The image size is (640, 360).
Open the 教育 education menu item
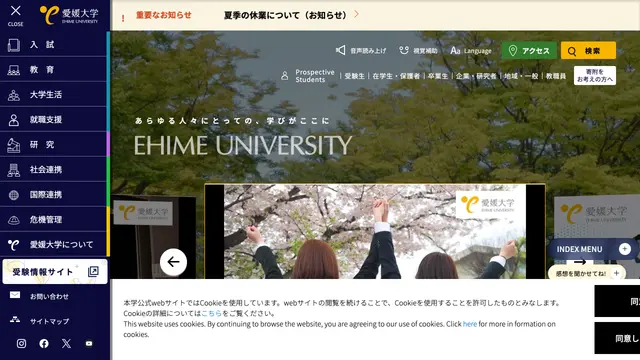click(x=53, y=69)
